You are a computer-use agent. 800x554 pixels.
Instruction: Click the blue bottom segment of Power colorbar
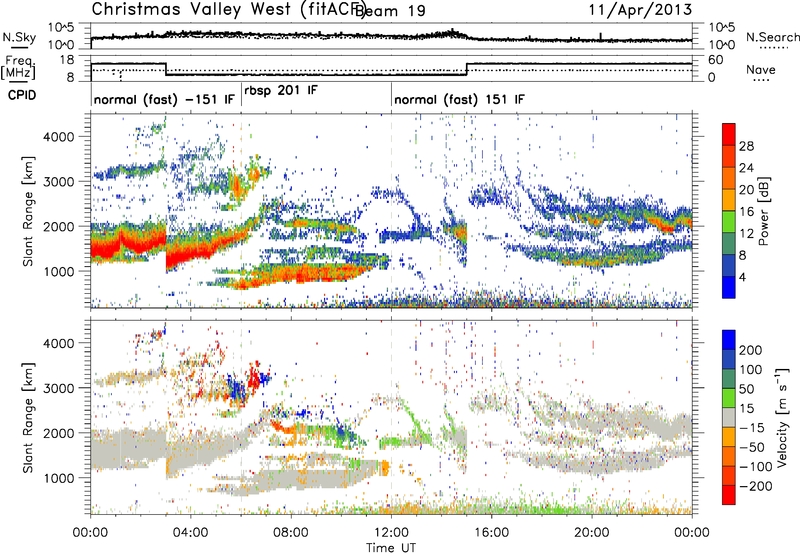(729, 287)
